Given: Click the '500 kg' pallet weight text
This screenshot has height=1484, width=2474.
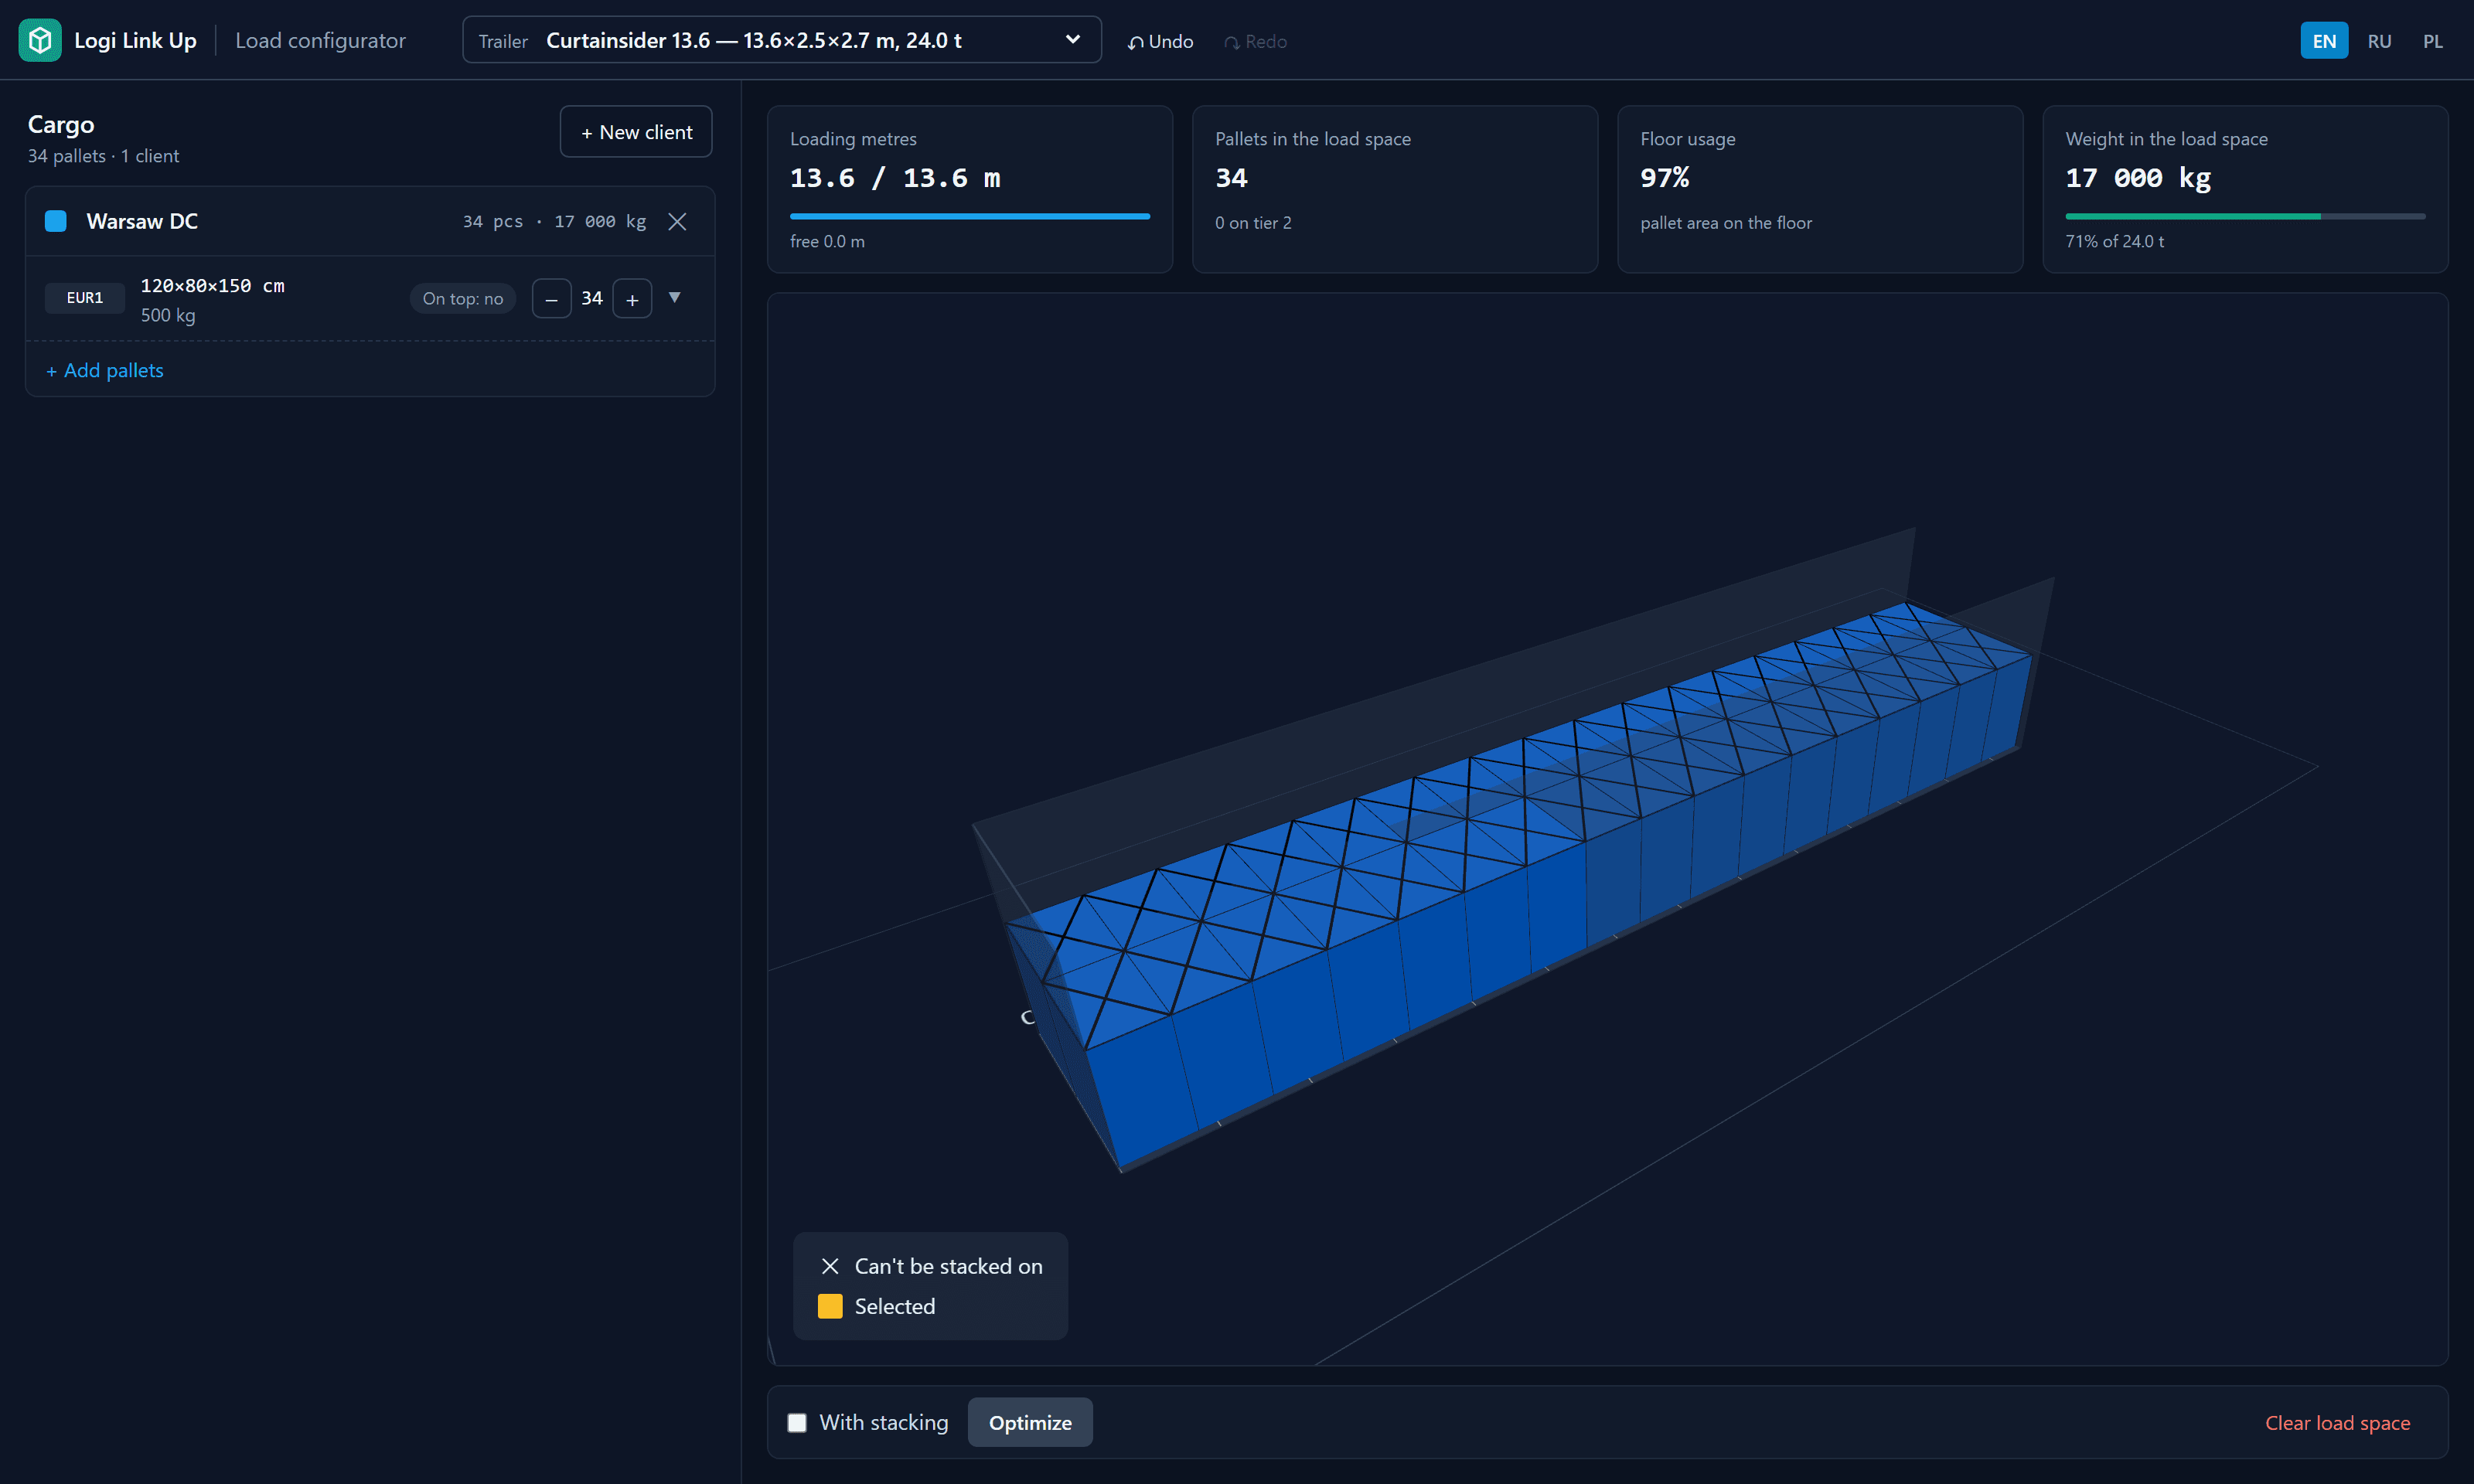Looking at the screenshot, I should click(x=168, y=315).
